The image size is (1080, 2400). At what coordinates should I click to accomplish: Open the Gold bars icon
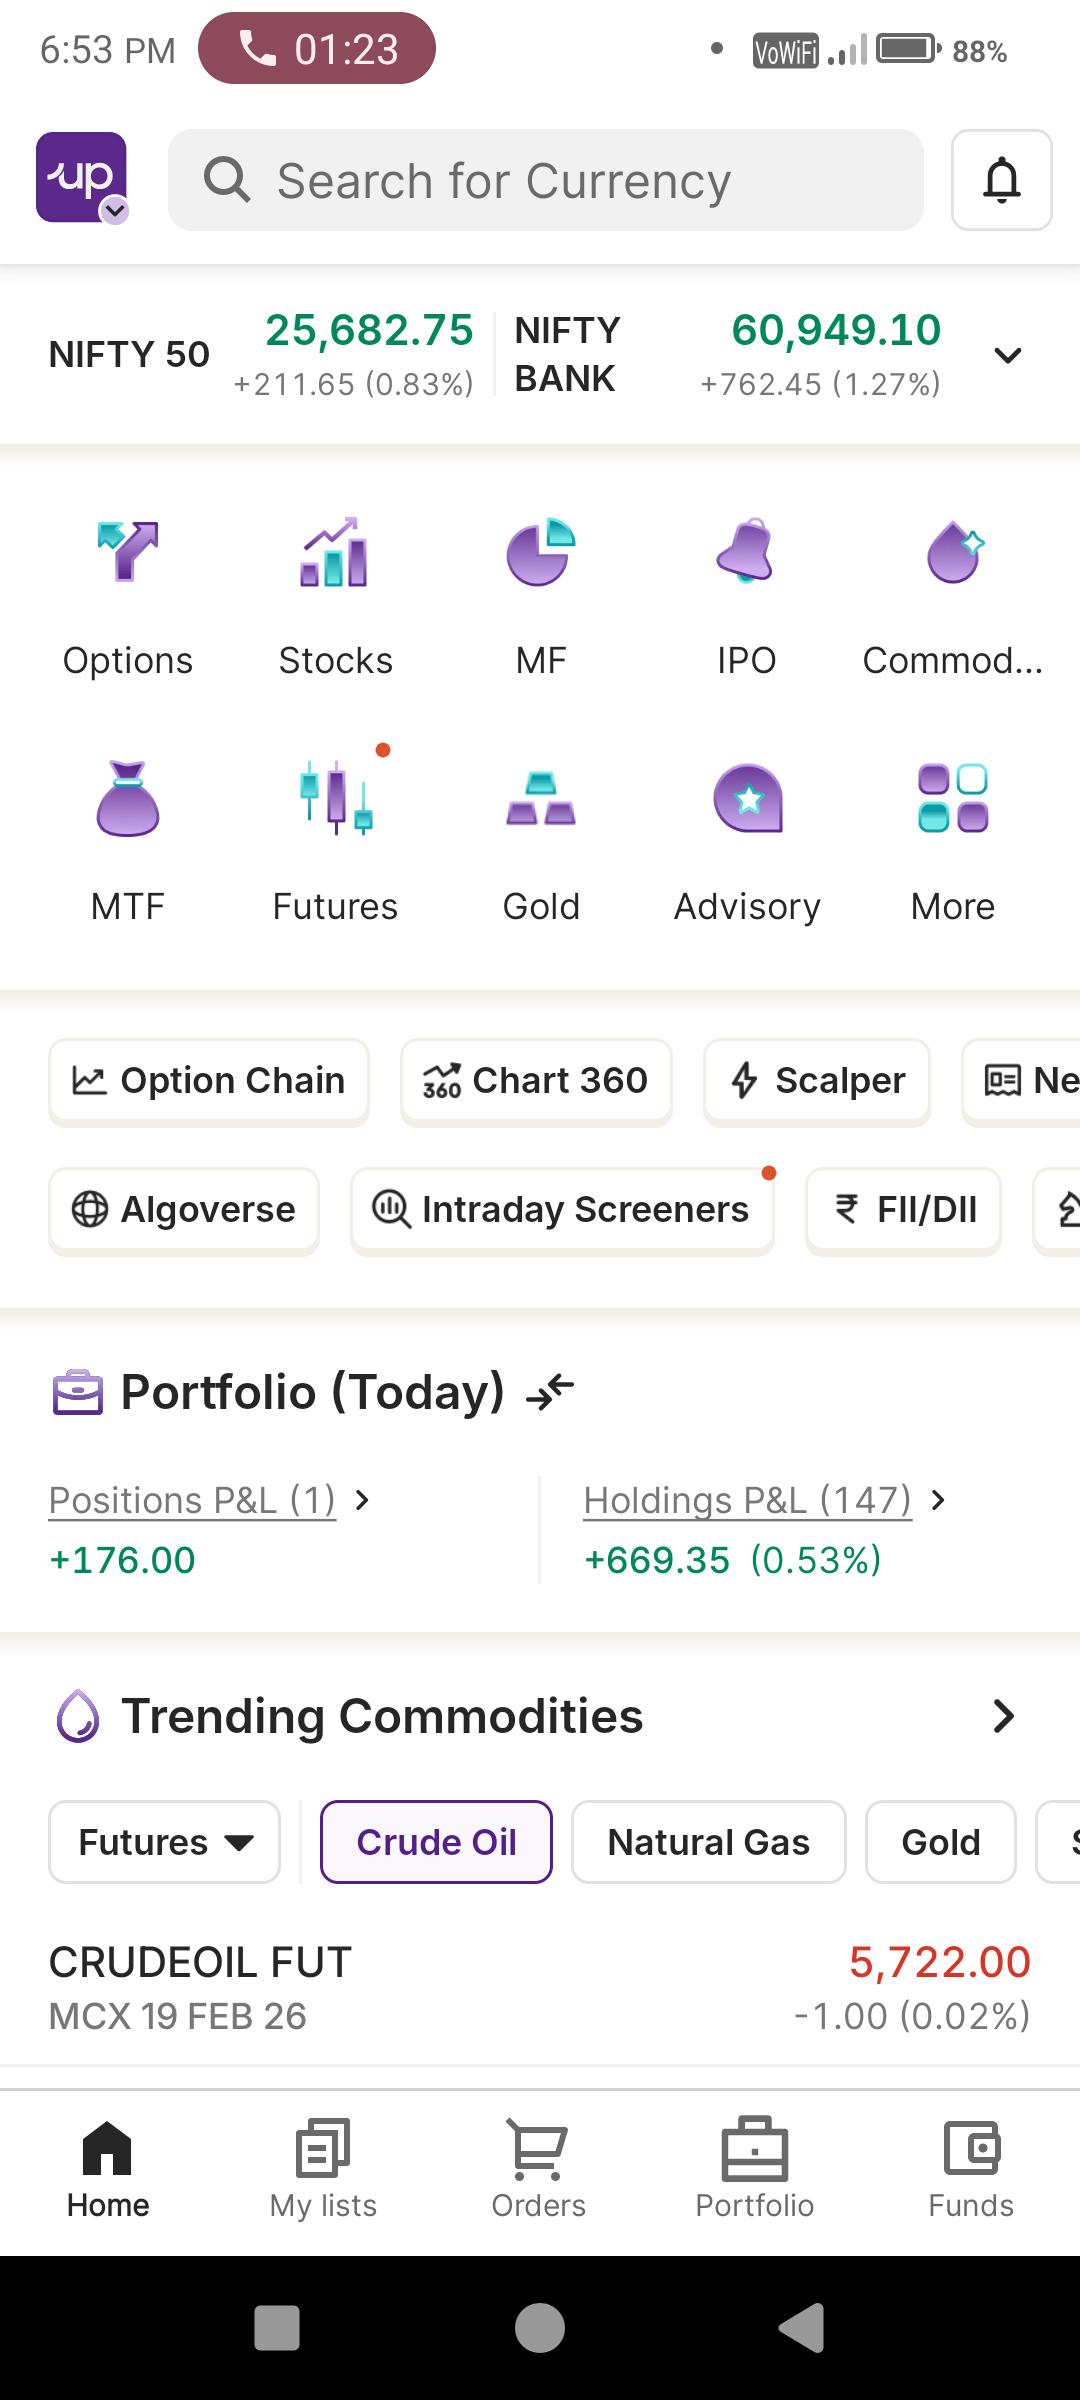click(x=541, y=798)
